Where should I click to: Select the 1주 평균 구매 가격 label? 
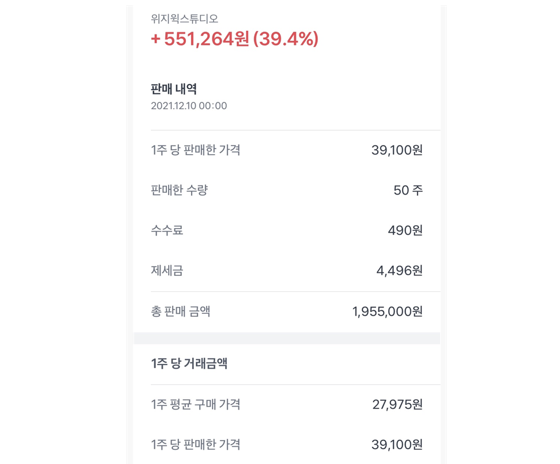[195, 404]
